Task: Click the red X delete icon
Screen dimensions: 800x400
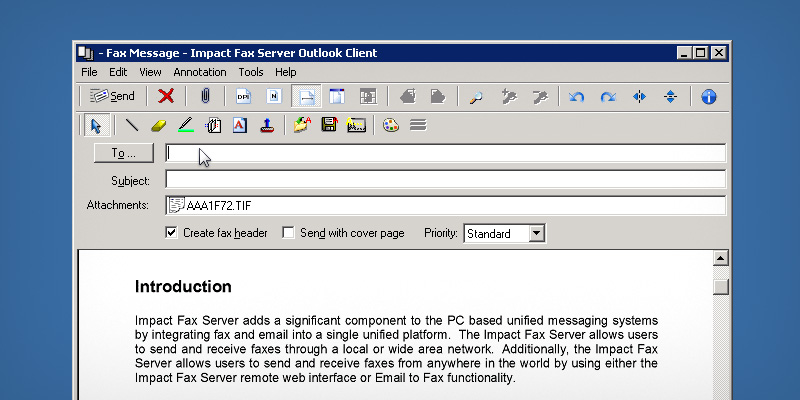Action: [x=166, y=96]
